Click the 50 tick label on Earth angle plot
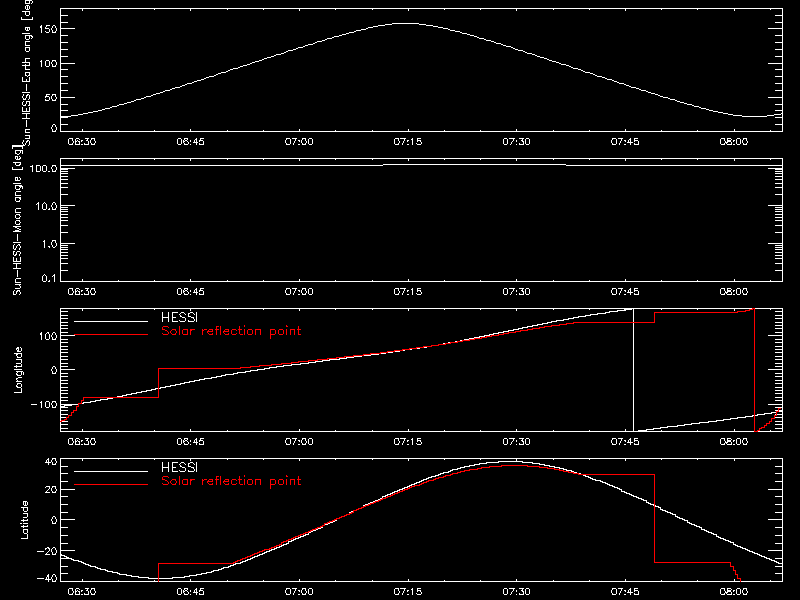 click(51, 97)
